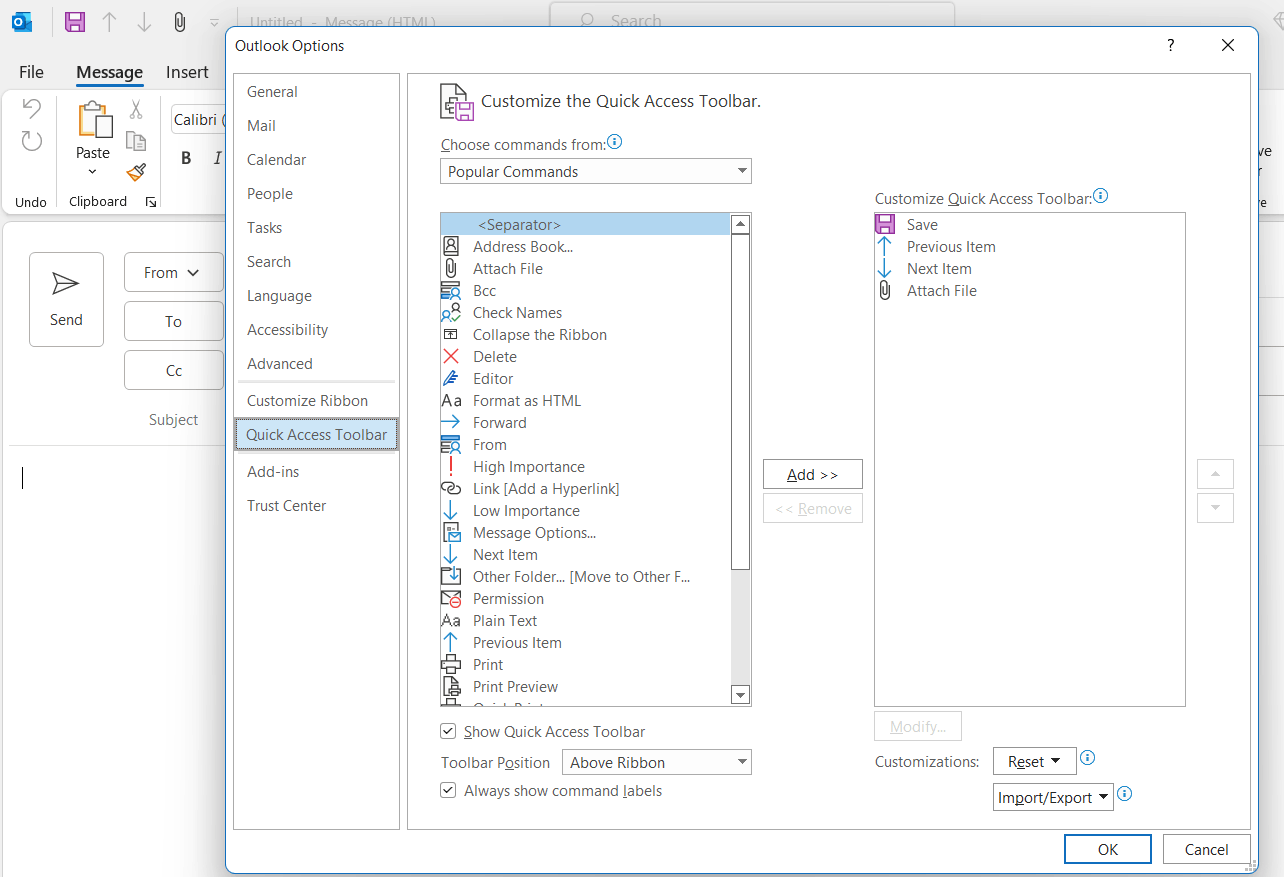
Task: Select the Attach File paperclip in commands list
Action: [451, 268]
